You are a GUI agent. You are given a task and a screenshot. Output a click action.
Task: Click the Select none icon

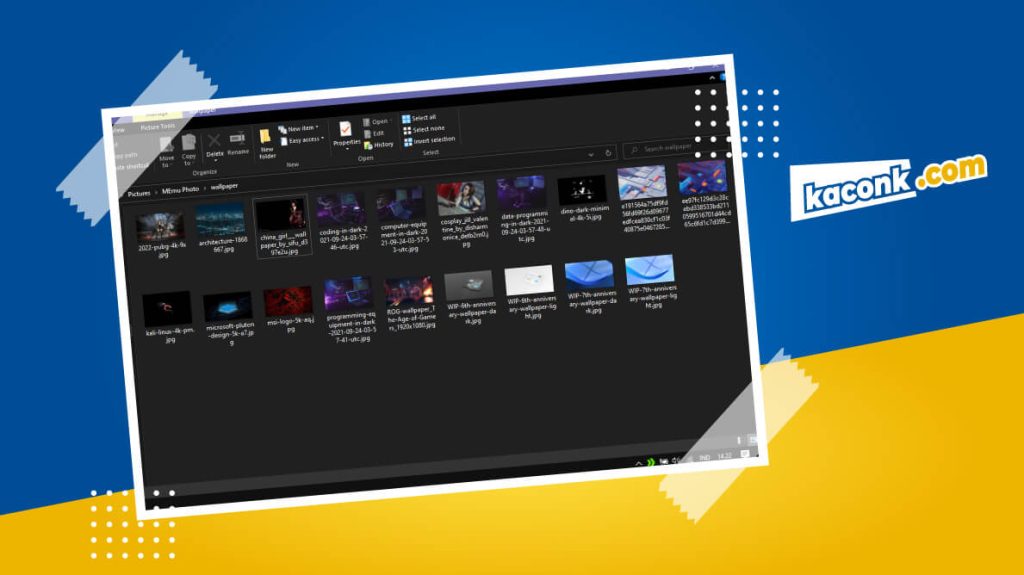[x=407, y=130]
